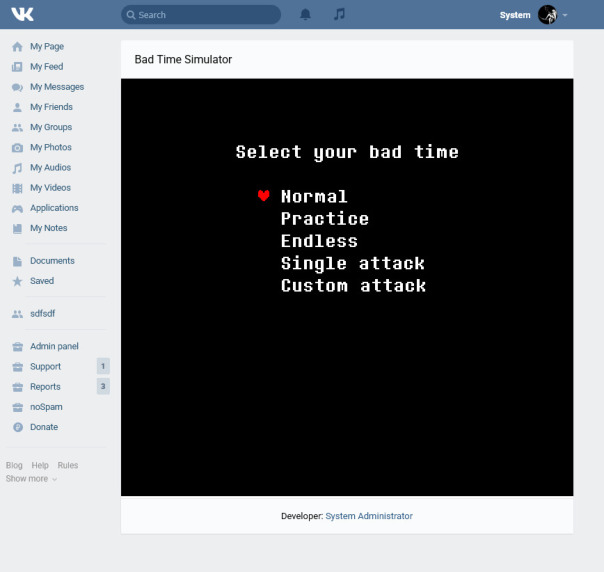Select the Single attack mode
This screenshot has height=572, width=604.
click(x=353, y=263)
